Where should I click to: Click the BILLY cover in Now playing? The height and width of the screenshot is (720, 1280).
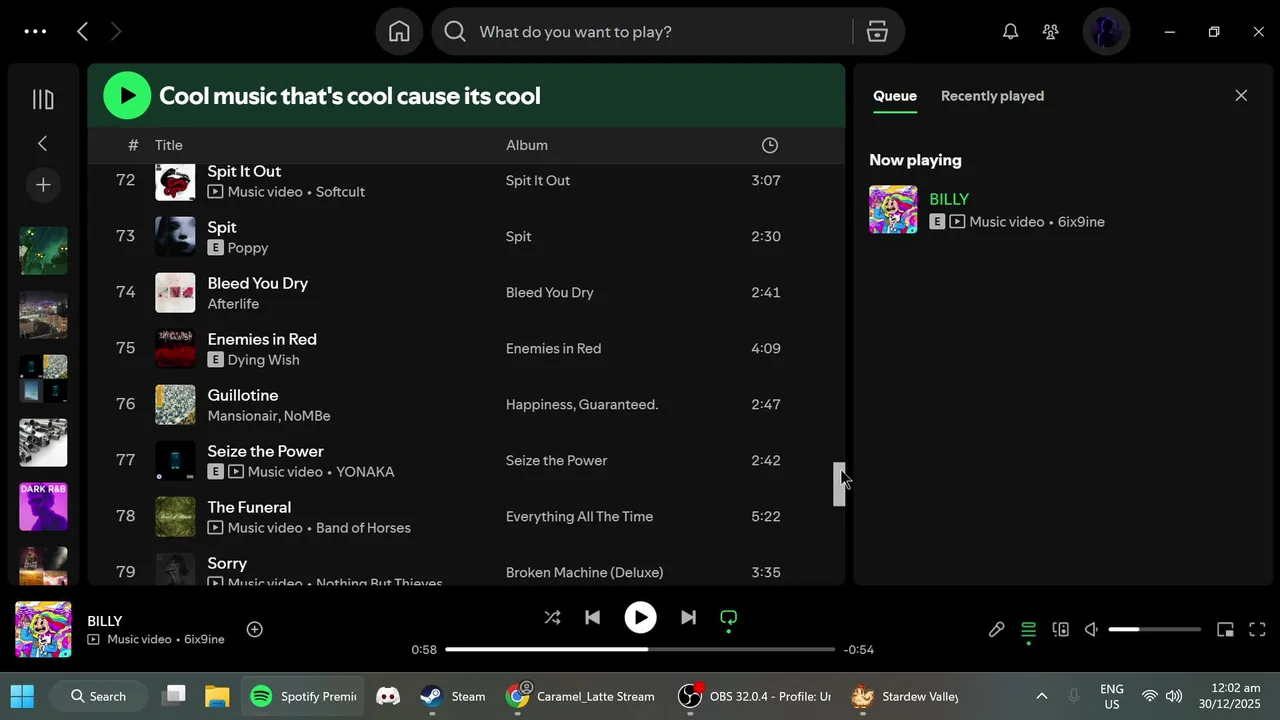893,210
